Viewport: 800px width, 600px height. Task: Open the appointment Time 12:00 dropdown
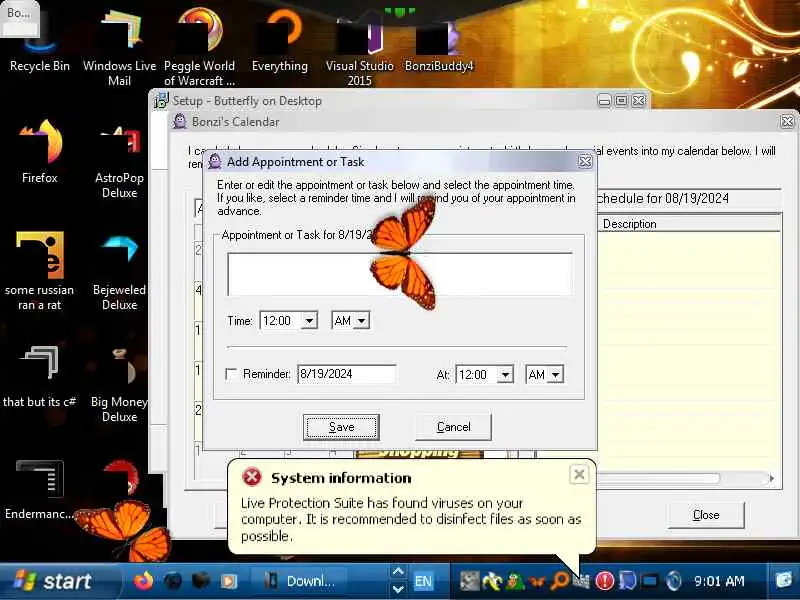pos(309,321)
